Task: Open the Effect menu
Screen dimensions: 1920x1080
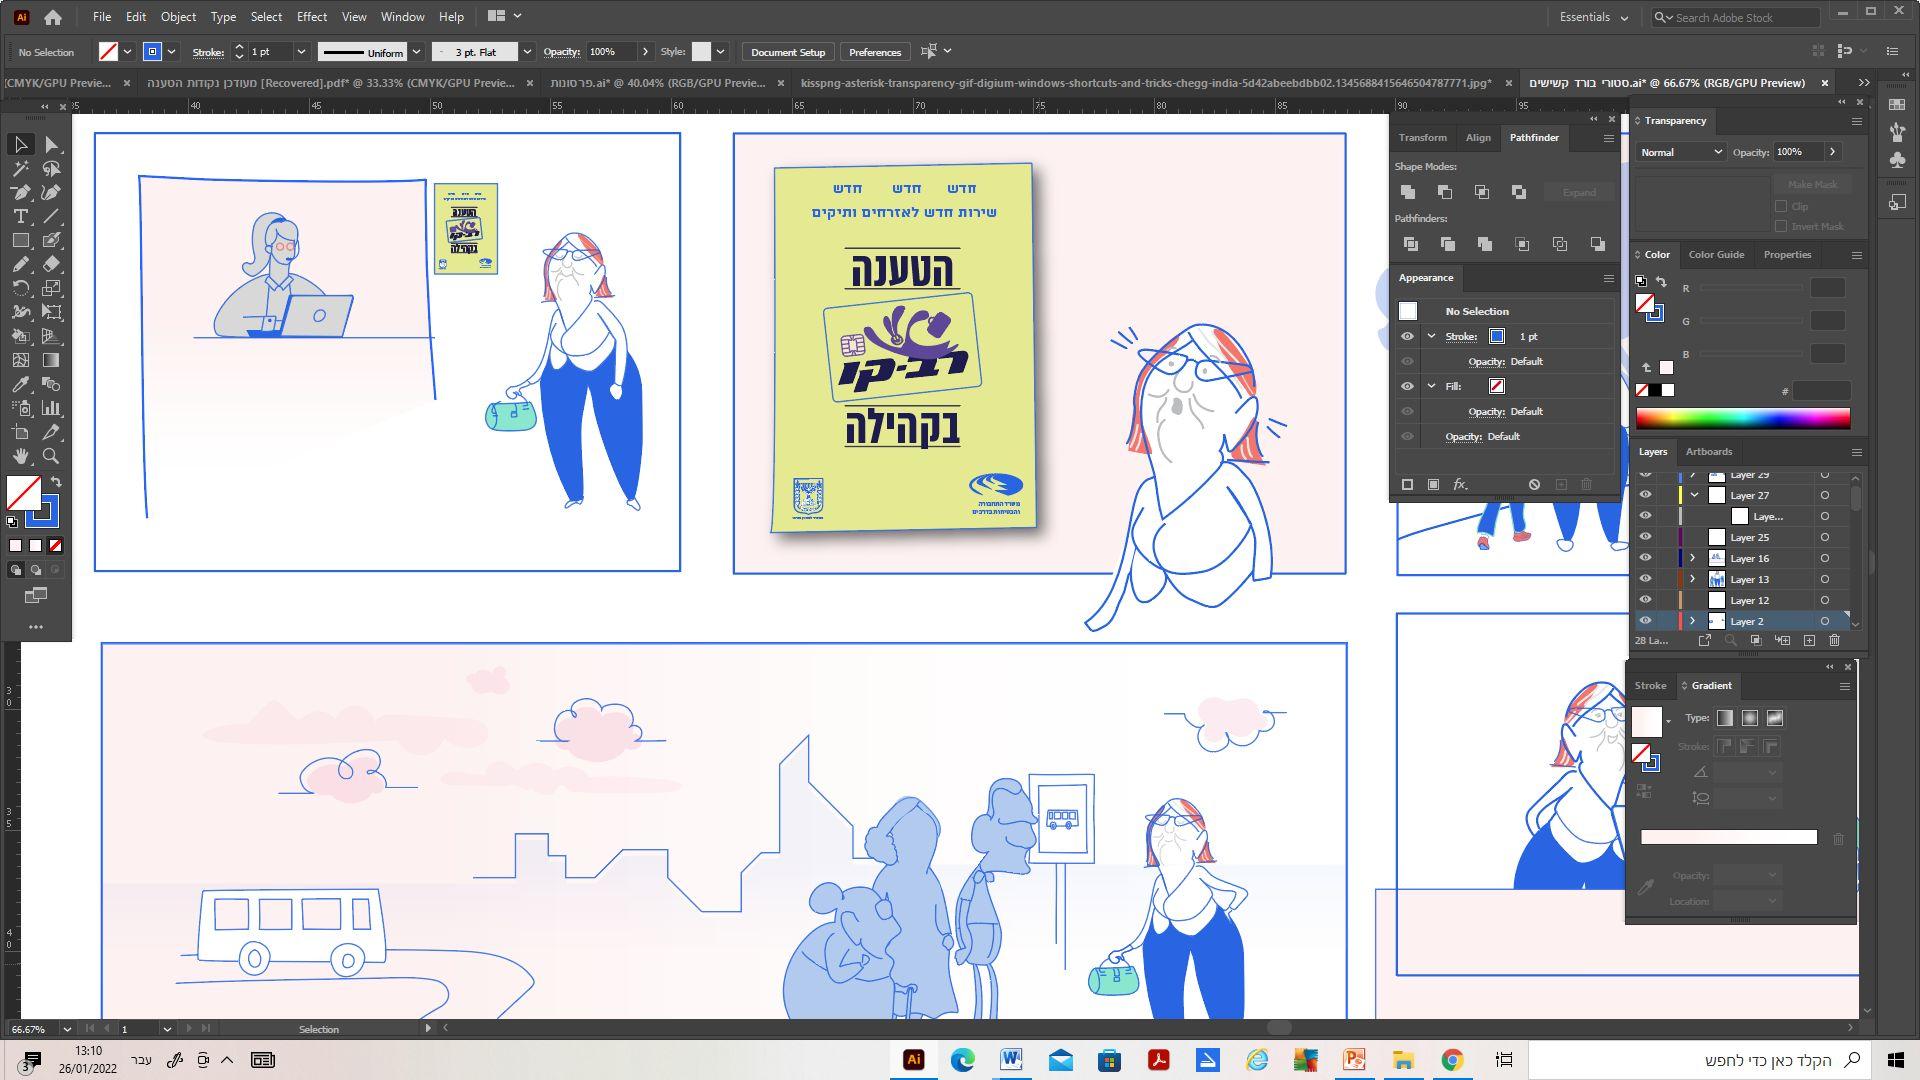Action: tap(311, 17)
